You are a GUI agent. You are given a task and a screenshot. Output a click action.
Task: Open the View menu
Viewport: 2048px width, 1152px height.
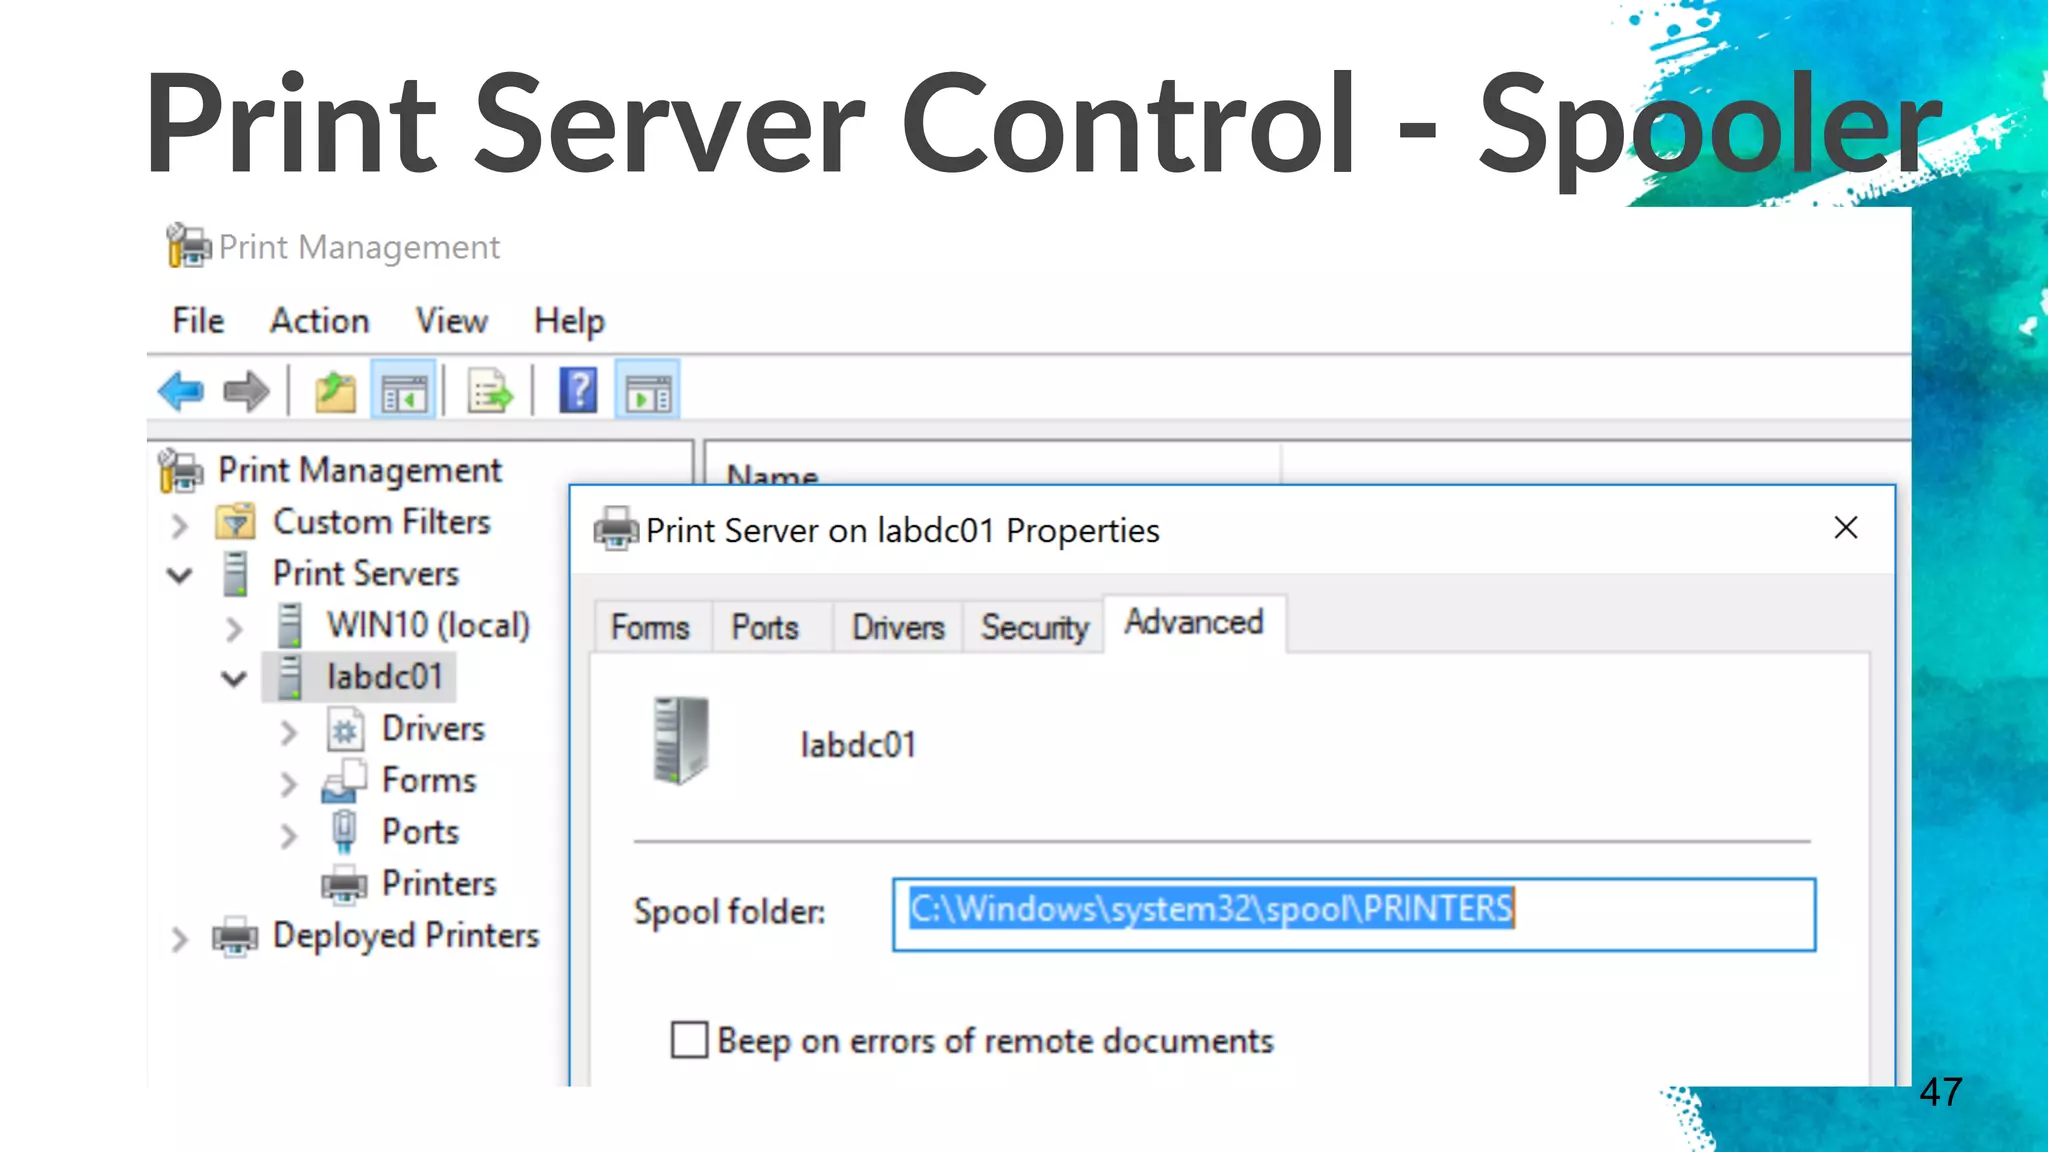point(452,321)
